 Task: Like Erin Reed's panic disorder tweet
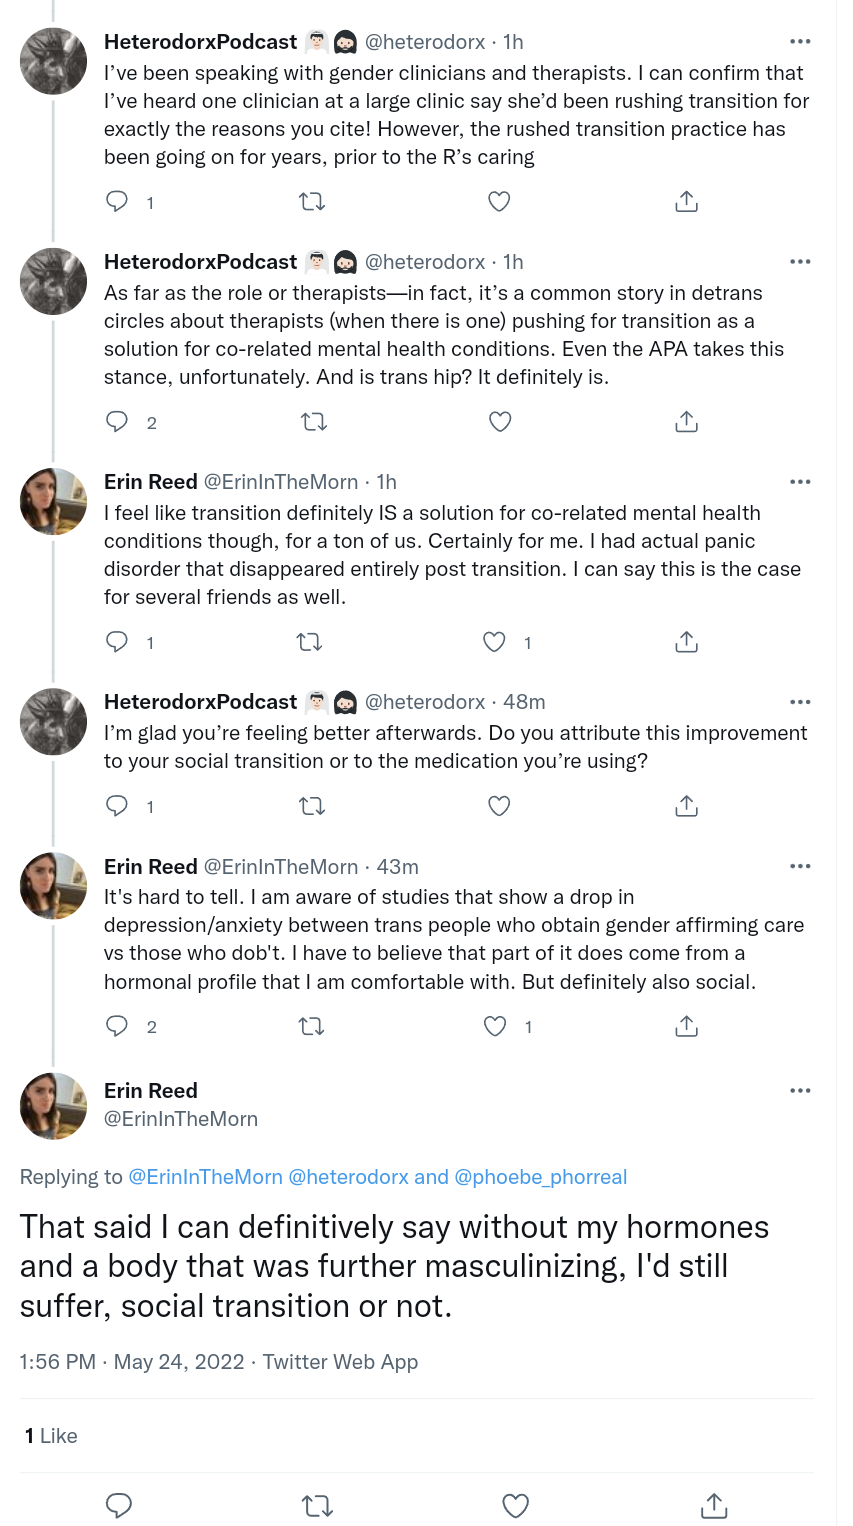(495, 642)
